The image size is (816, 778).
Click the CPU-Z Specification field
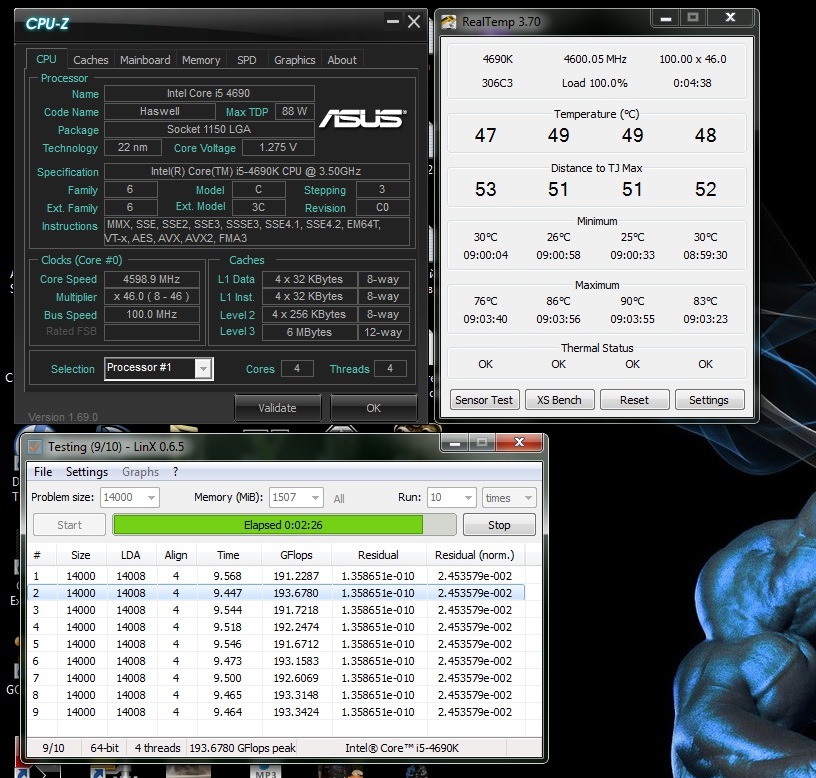257,171
